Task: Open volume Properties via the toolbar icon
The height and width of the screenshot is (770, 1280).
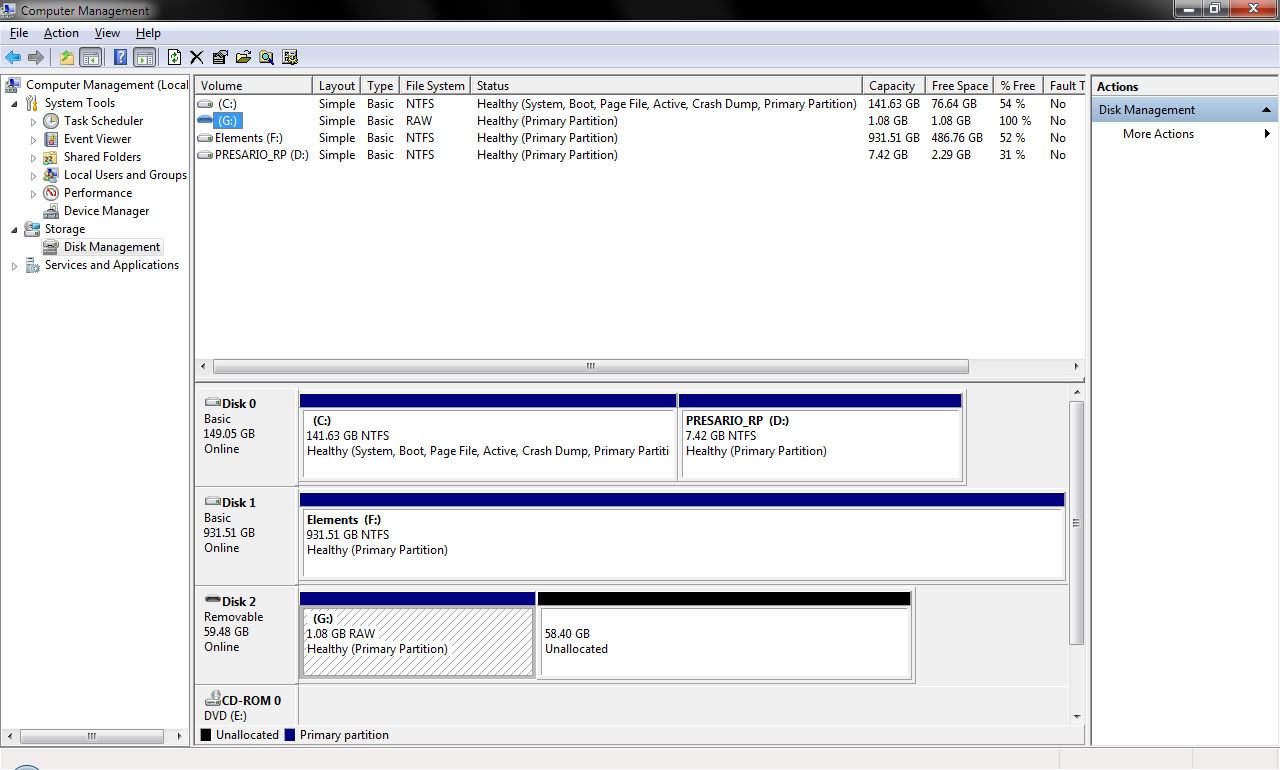Action: pyautogui.click(x=219, y=57)
